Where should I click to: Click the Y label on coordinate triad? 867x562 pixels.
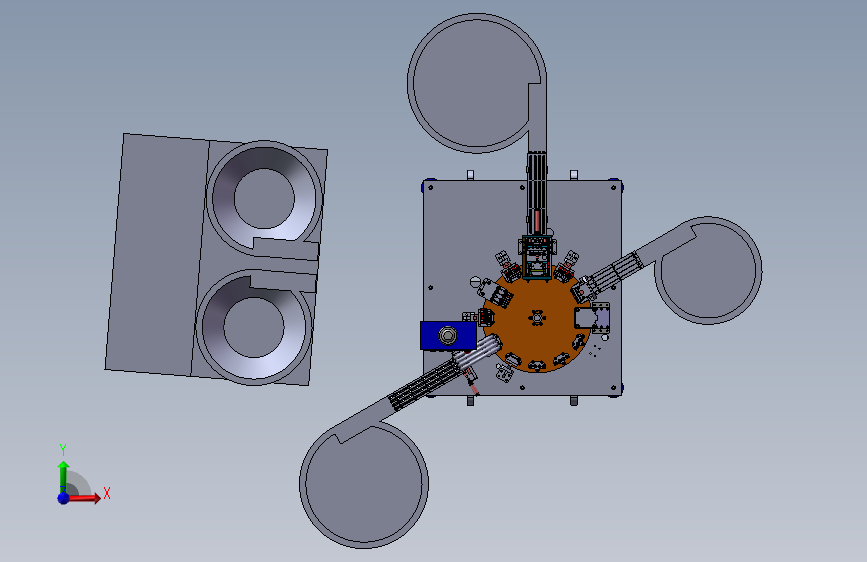pos(63,450)
